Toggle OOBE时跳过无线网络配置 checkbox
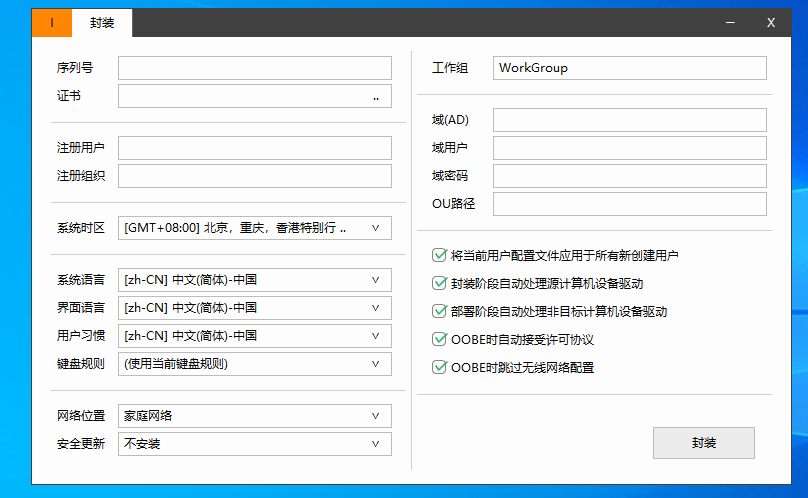This screenshot has width=808, height=498. click(x=439, y=368)
